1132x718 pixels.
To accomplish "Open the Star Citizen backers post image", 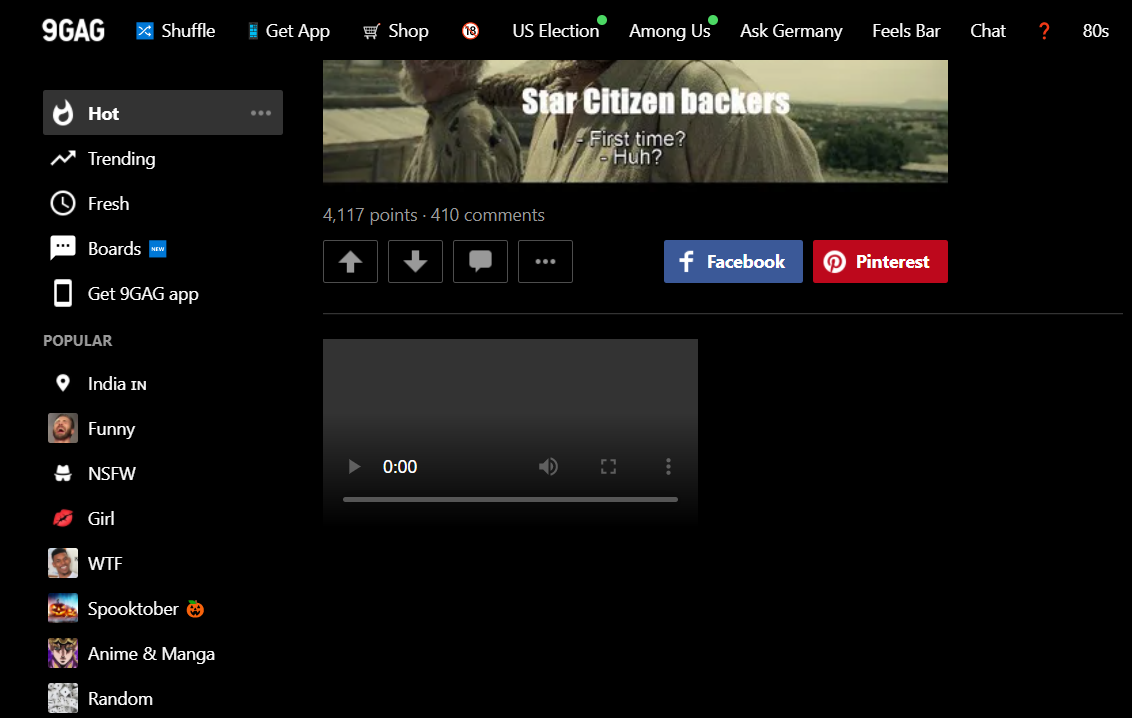I will pyautogui.click(x=635, y=121).
